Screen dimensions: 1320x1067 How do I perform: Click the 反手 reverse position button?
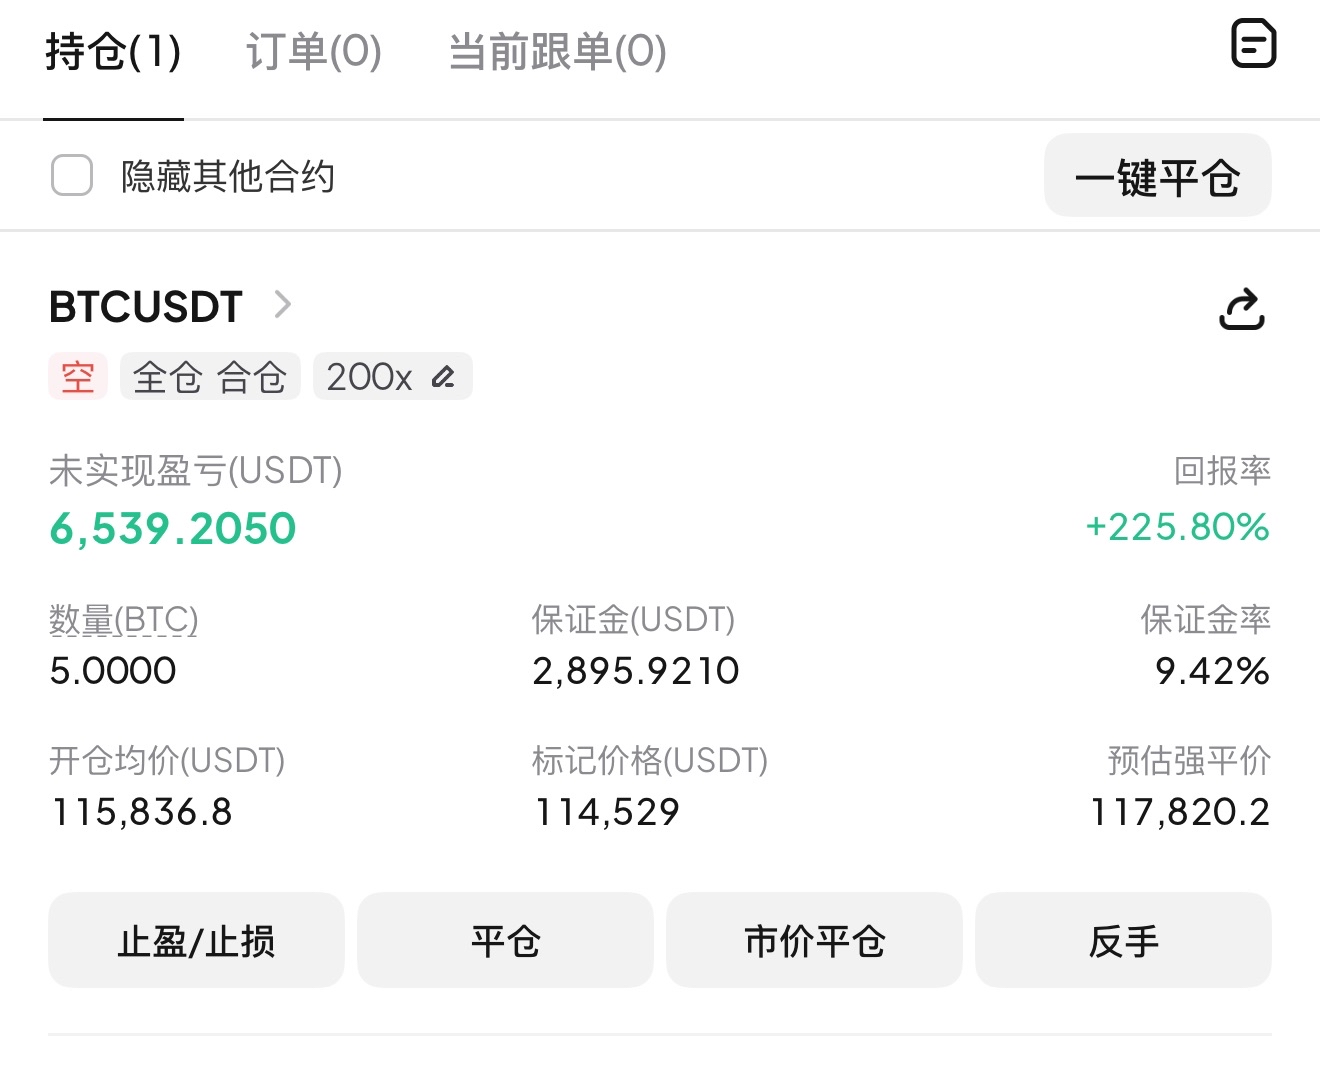[1123, 940]
